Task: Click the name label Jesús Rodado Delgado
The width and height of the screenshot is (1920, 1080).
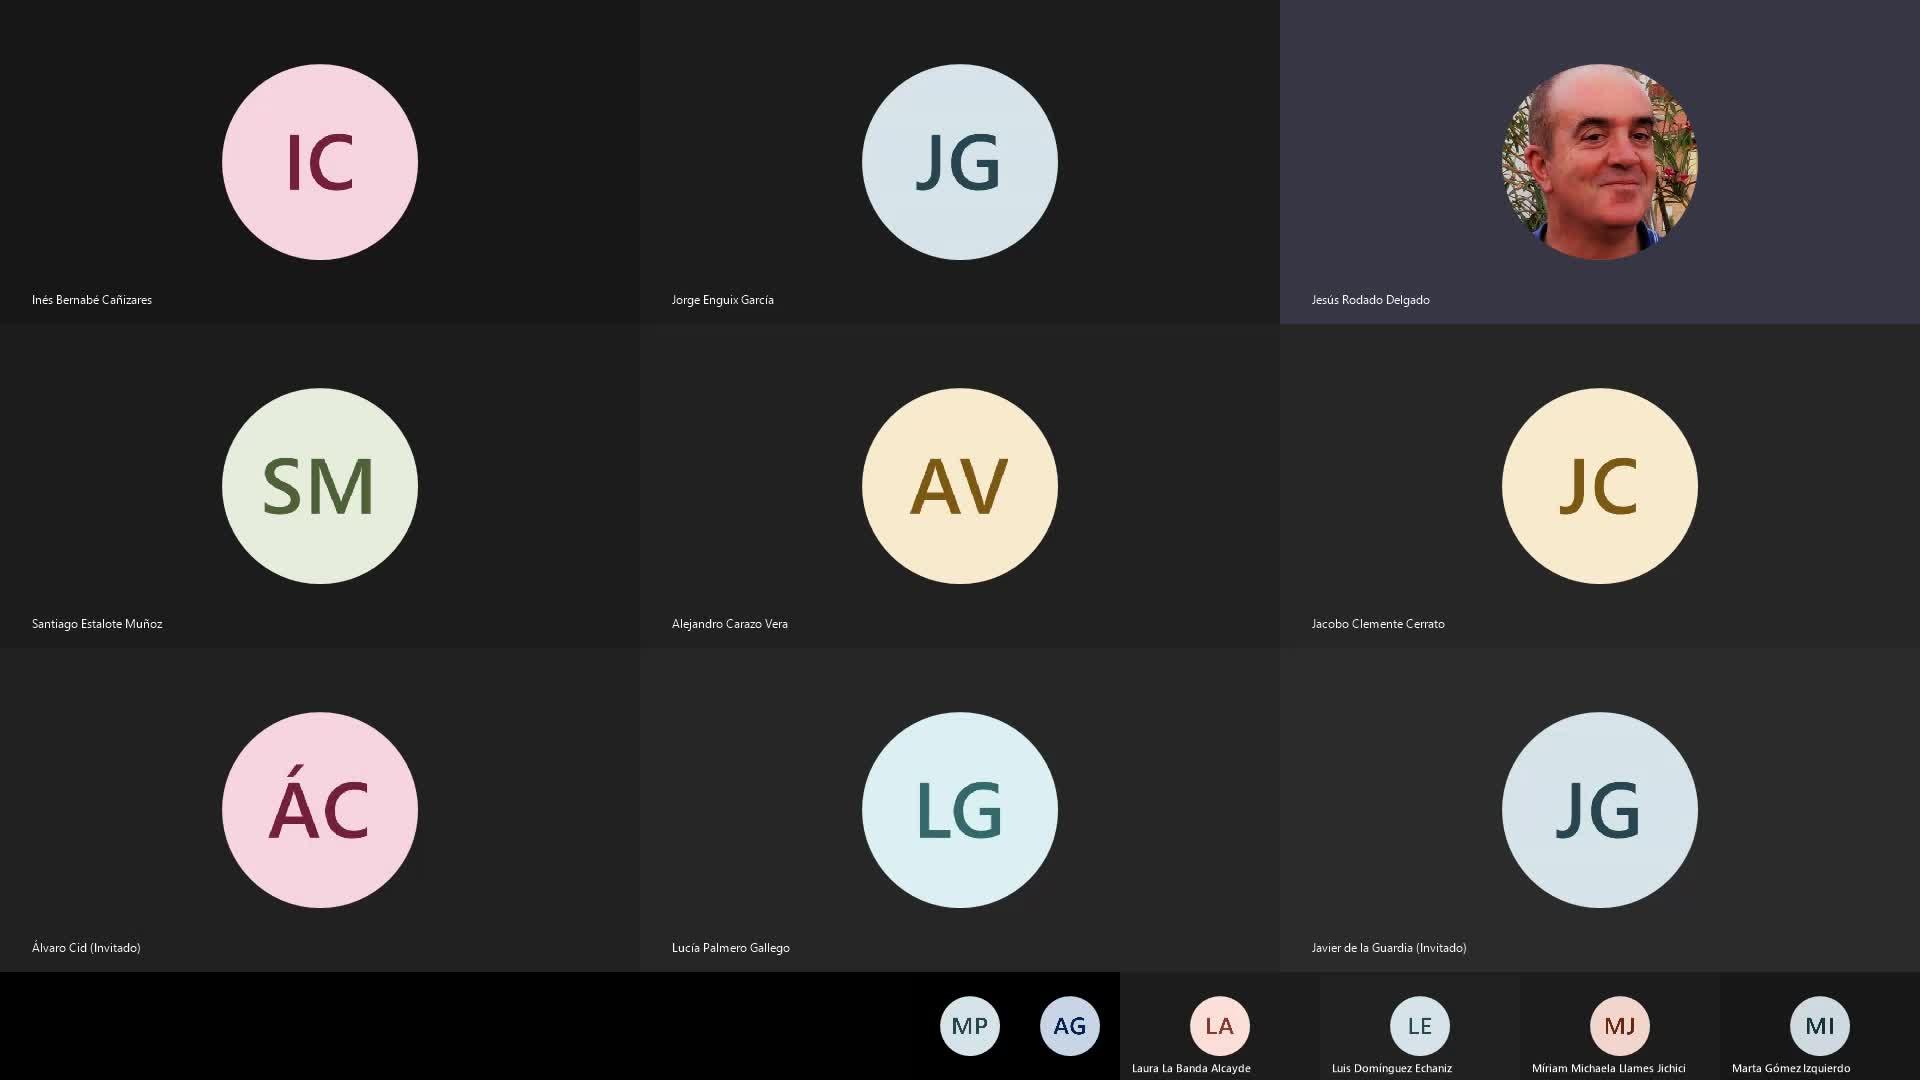Action: tap(1370, 300)
